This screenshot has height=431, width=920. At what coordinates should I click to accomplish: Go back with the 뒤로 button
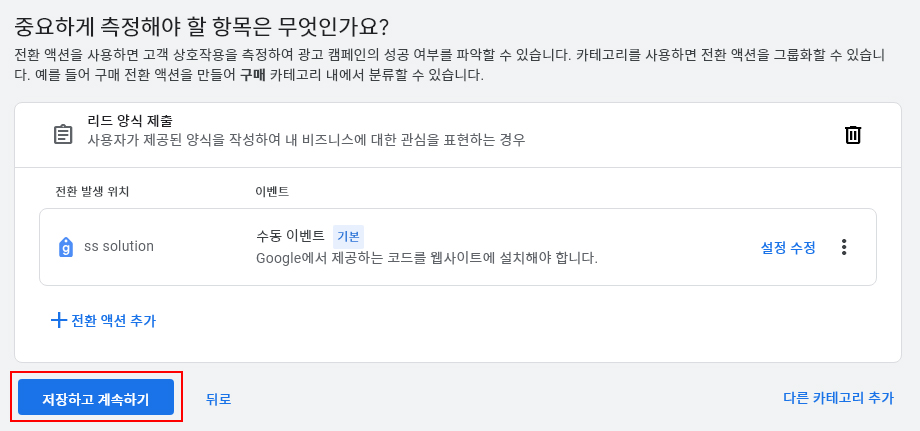point(218,398)
